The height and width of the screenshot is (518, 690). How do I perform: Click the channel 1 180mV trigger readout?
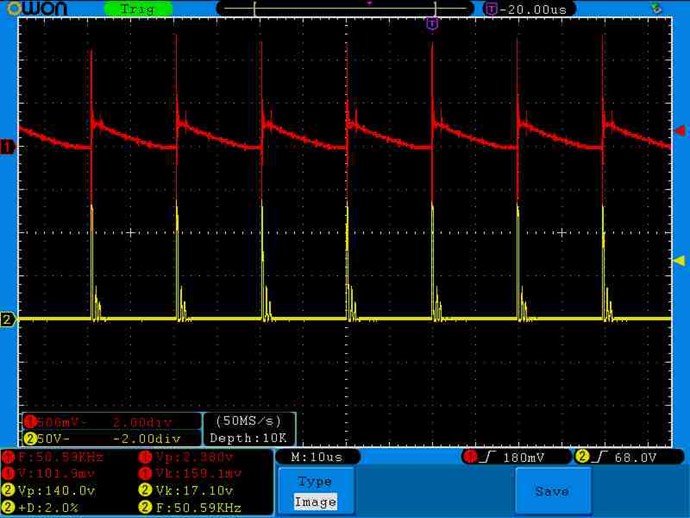point(516,457)
